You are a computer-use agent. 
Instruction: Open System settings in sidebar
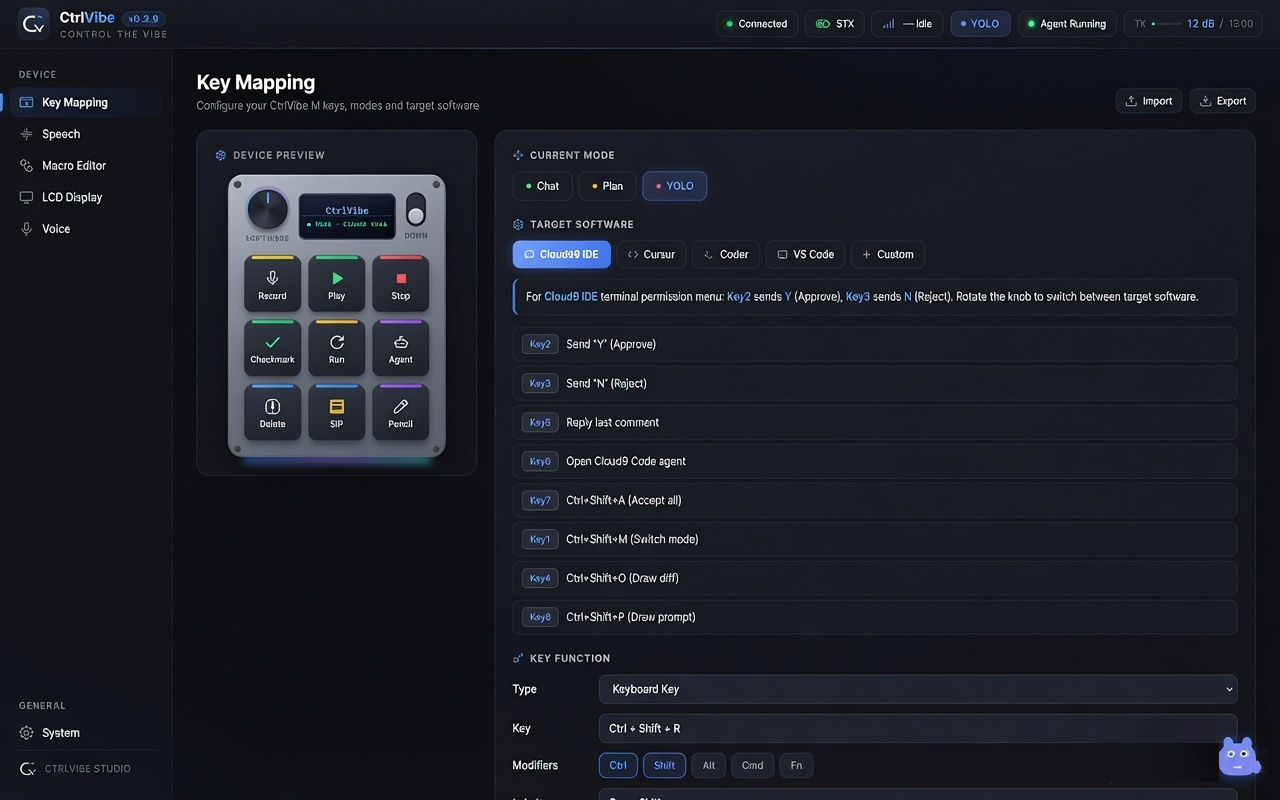[x=86, y=733]
